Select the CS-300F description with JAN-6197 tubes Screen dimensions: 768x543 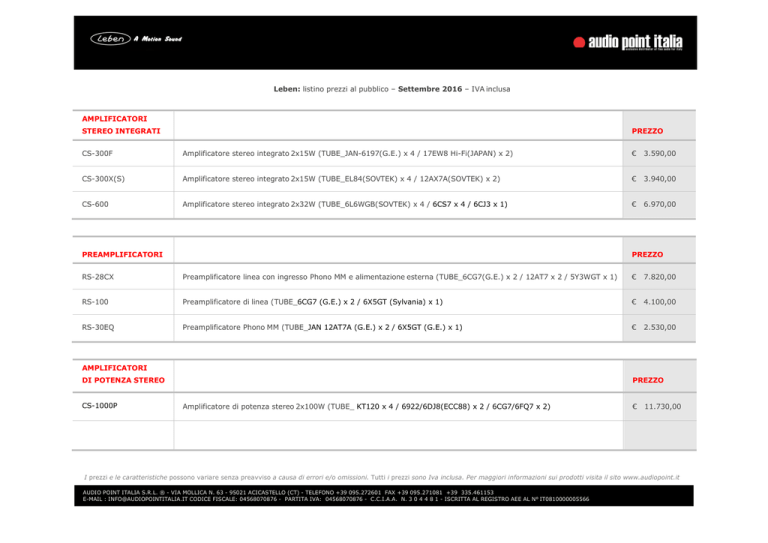[x=347, y=153]
